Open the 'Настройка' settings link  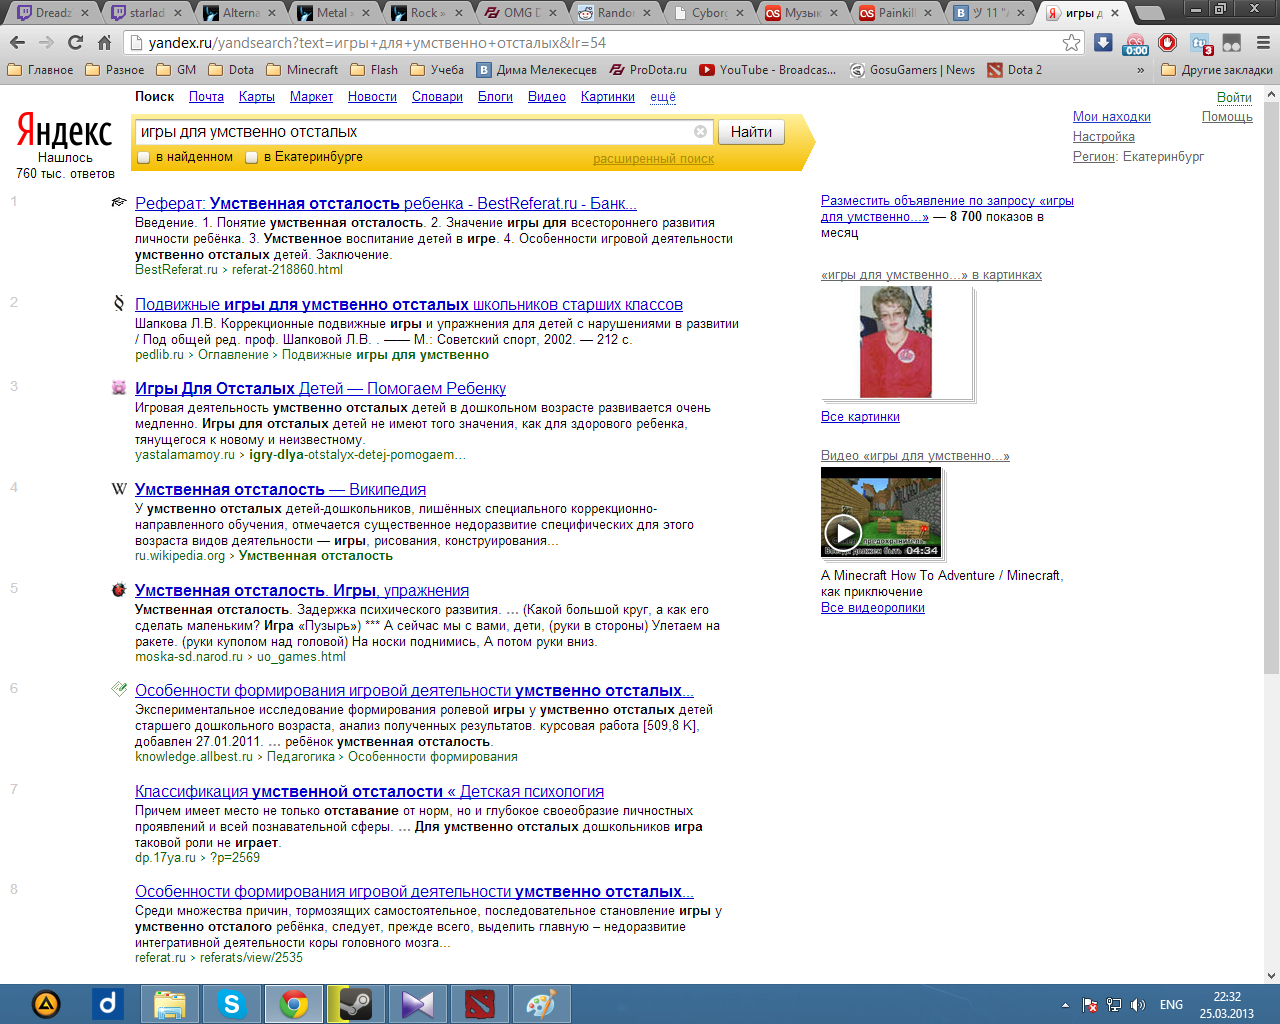tap(1104, 136)
